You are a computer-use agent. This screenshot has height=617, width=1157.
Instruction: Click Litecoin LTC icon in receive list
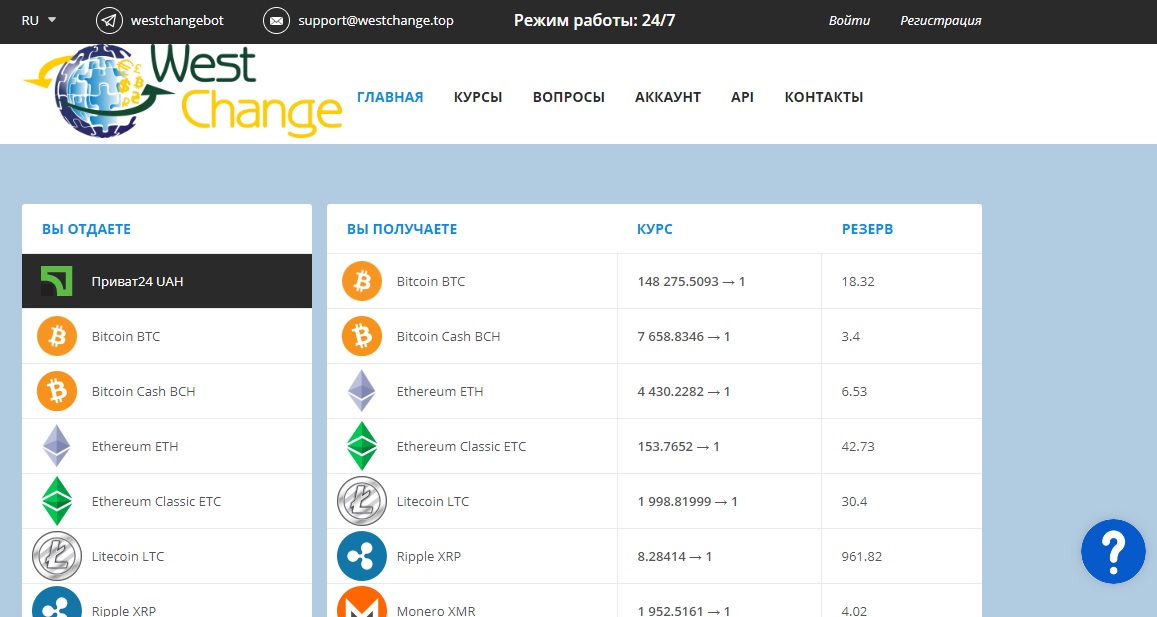(362, 501)
